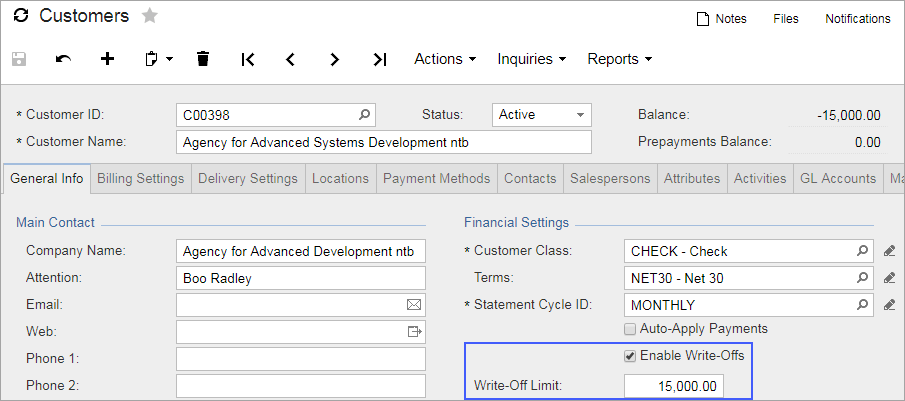
Task: Open Files link
Action: coord(786,19)
